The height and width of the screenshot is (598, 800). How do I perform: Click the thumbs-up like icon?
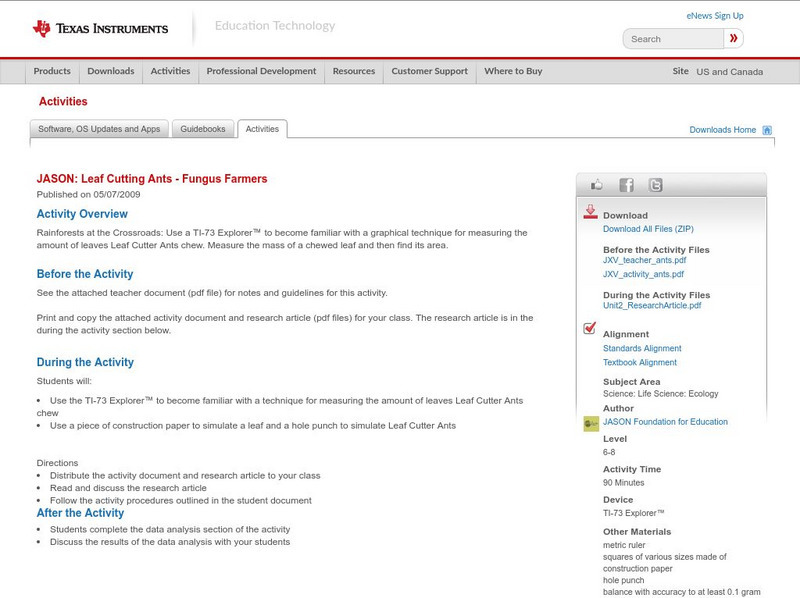pyautogui.click(x=596, y=185)
